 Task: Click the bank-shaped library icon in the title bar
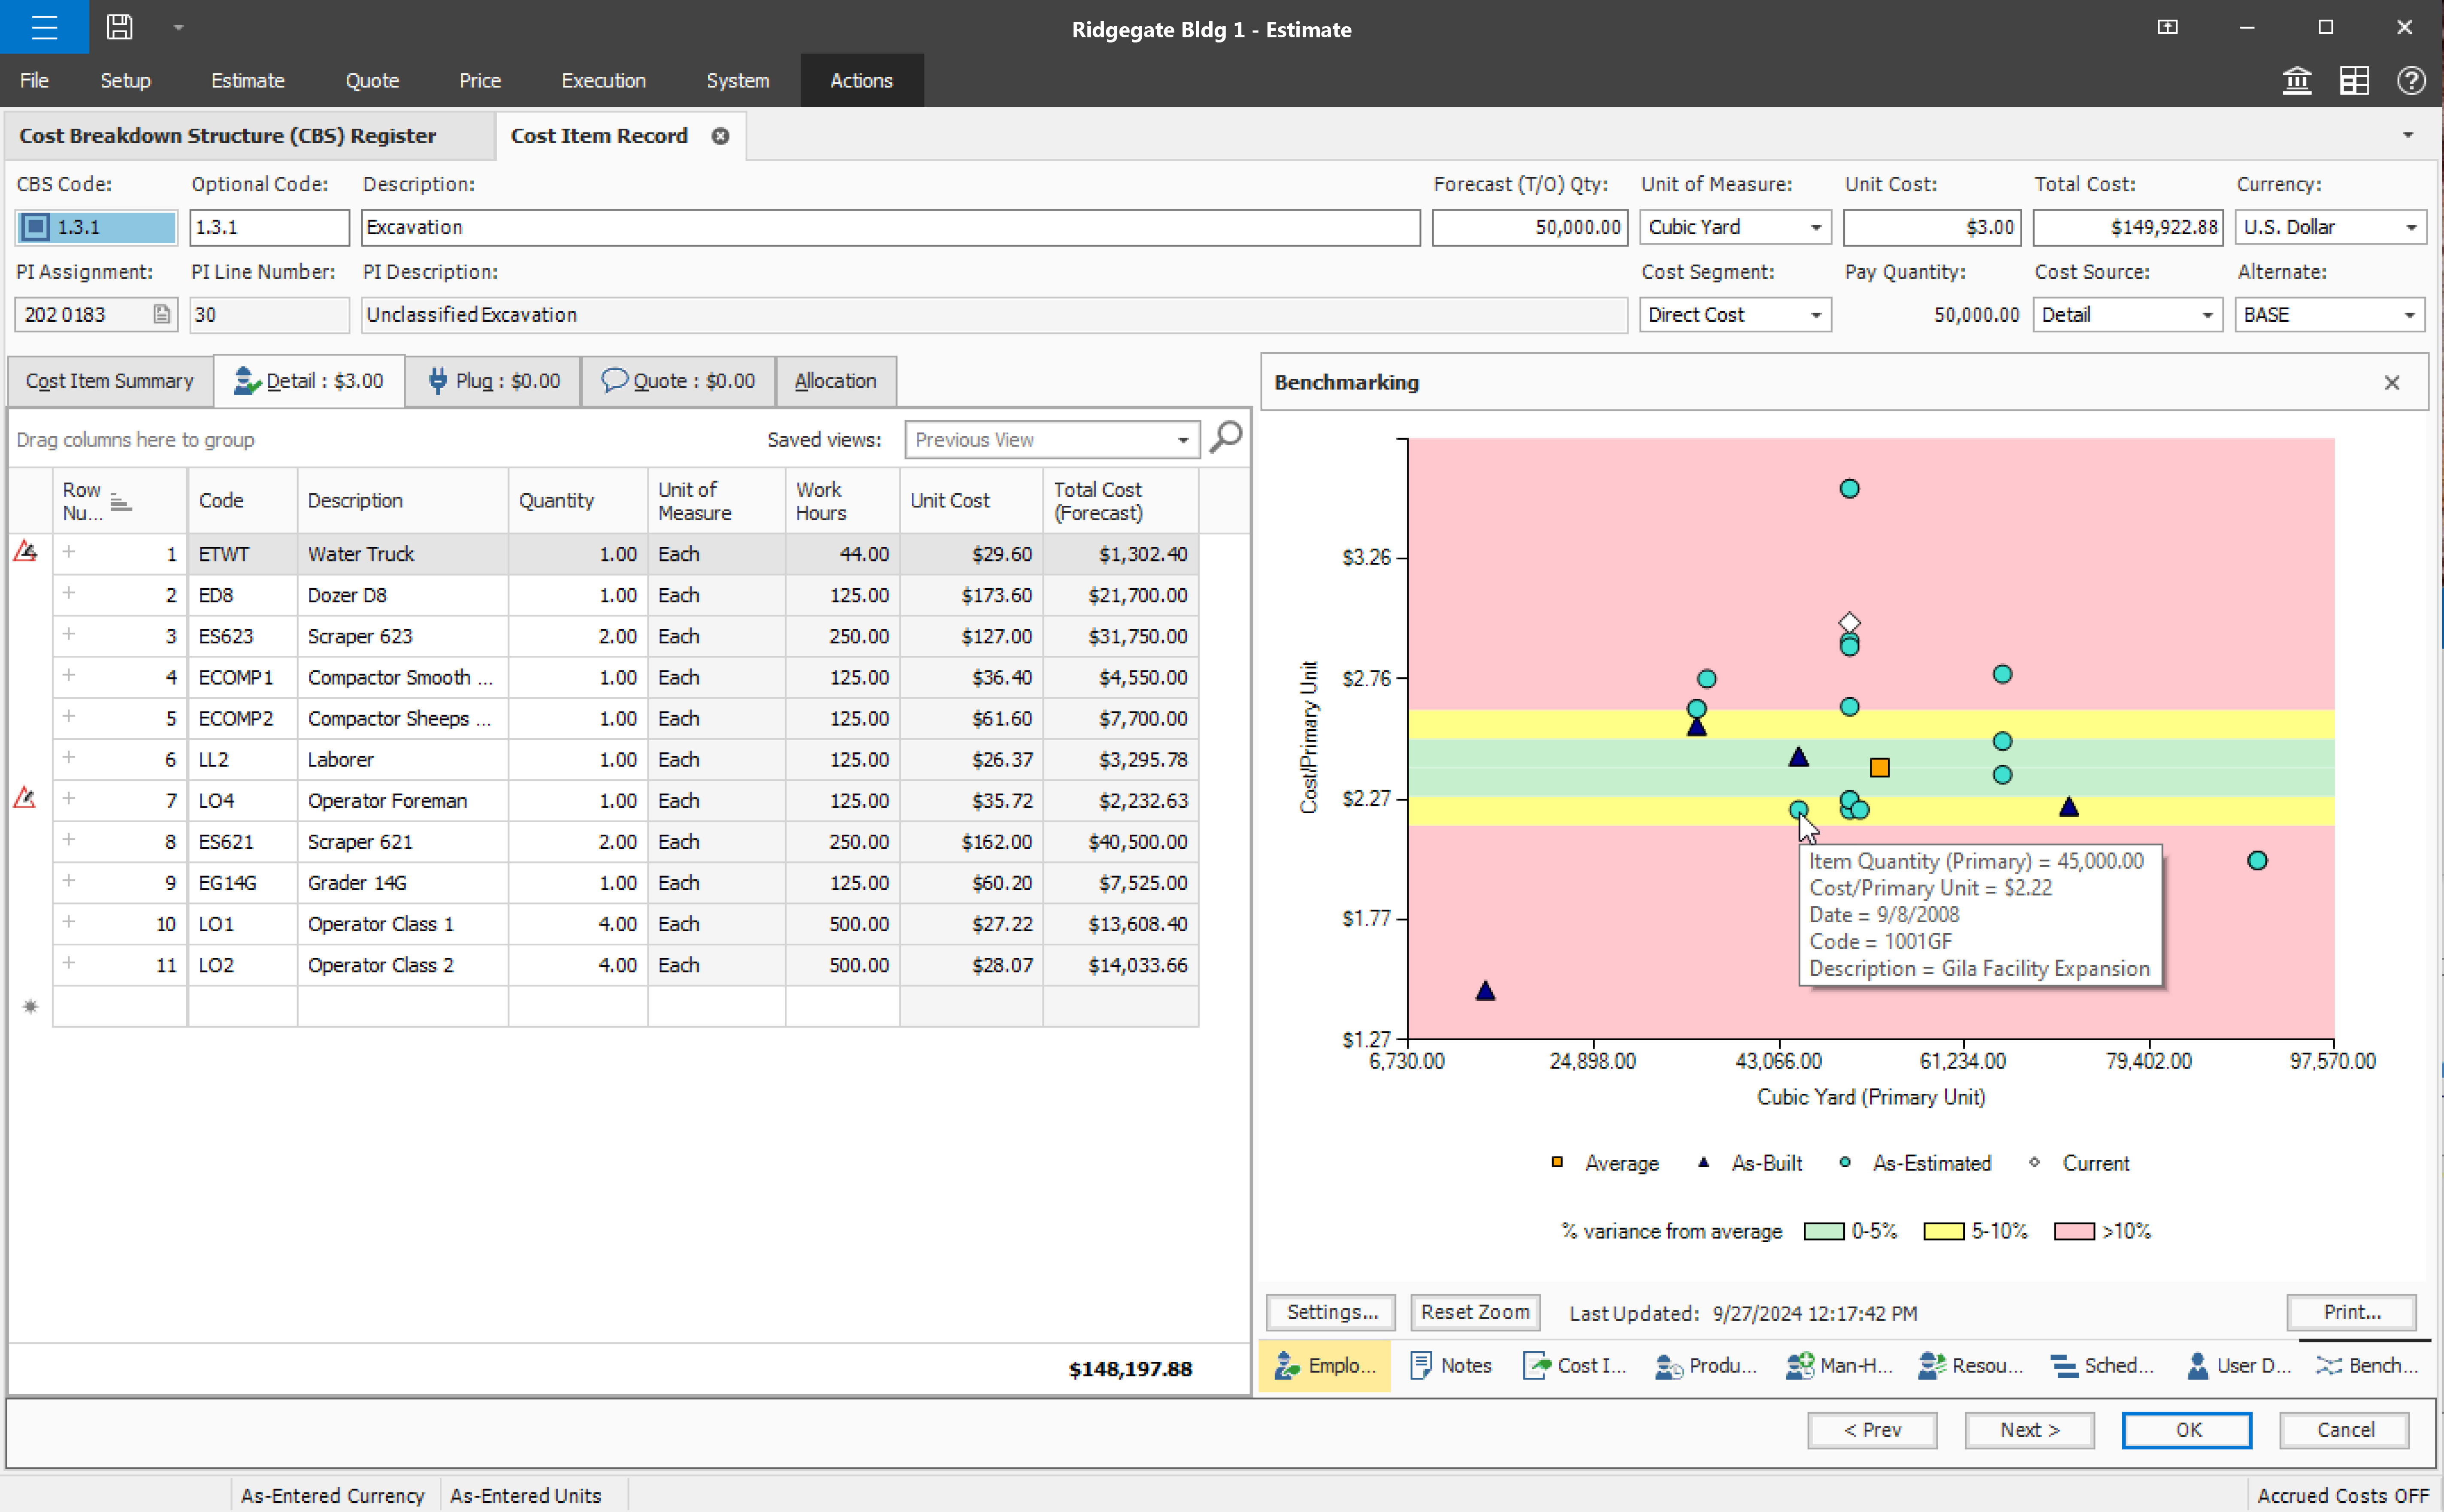(2297, 80)
